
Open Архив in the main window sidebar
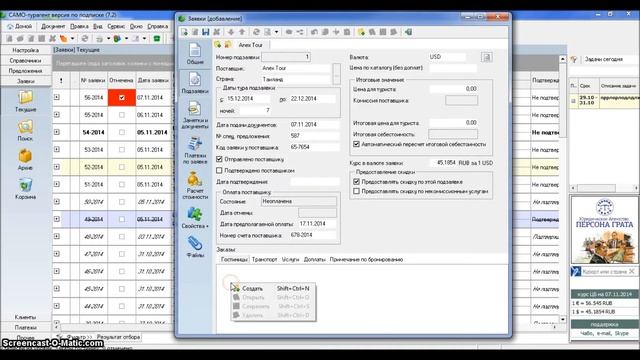point(25,159)
